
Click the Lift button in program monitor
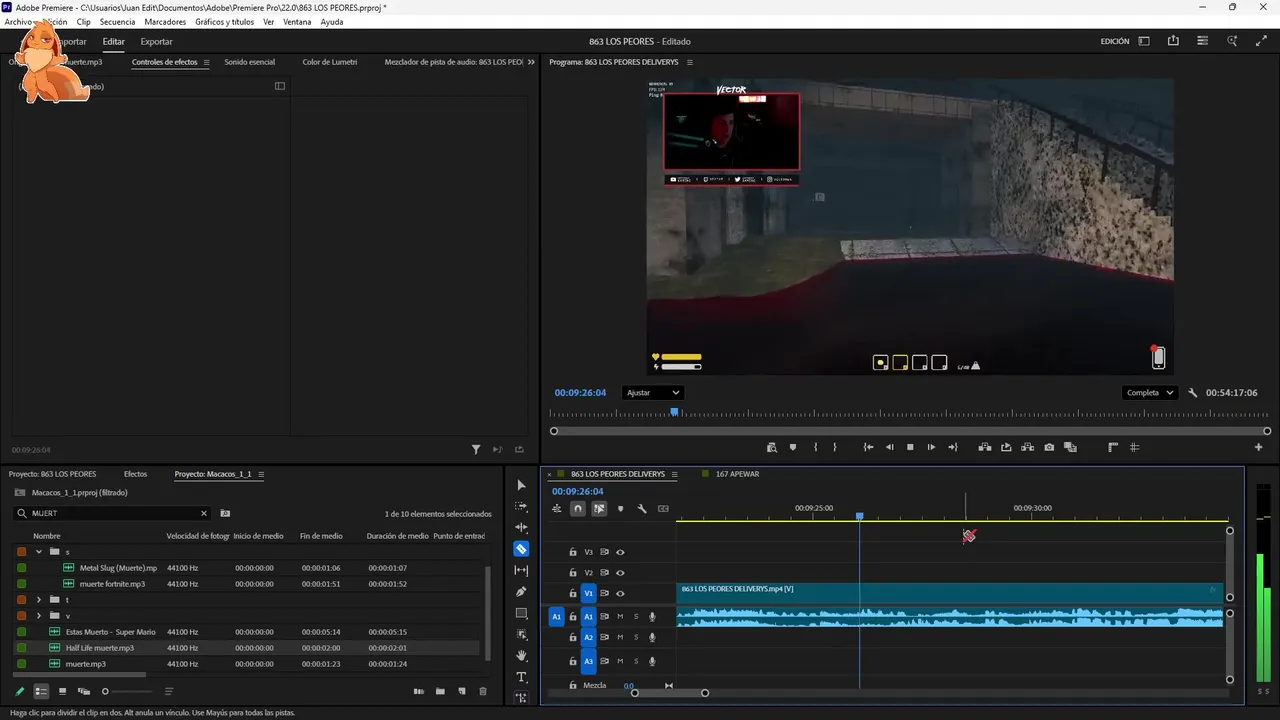tap(985, 447)
